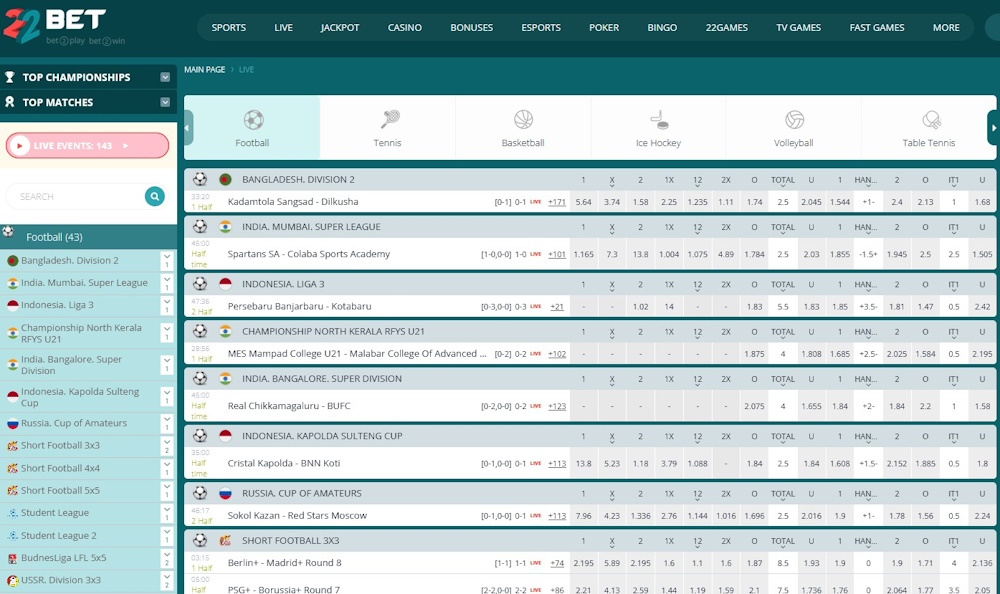
Task: Expand Russia Cup of Amateurs sidebar entry
Action: coord(166,423)
